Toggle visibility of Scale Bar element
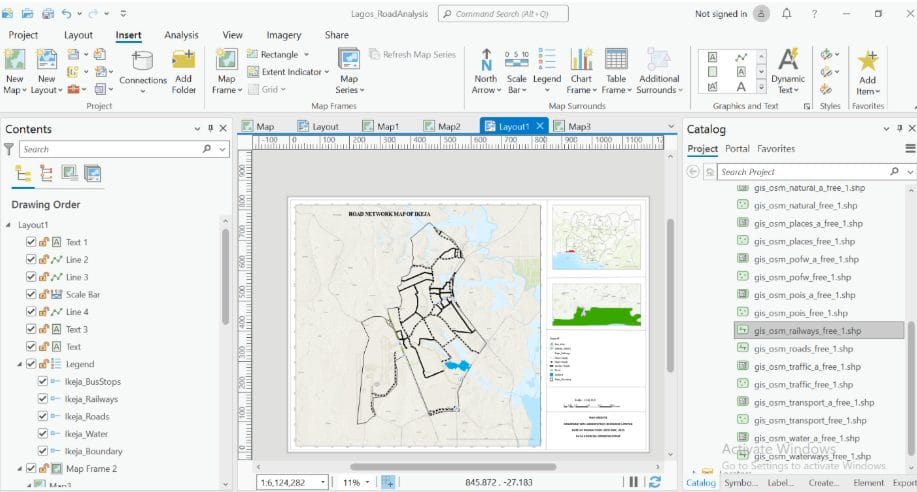917x492 pixels. 31,295
